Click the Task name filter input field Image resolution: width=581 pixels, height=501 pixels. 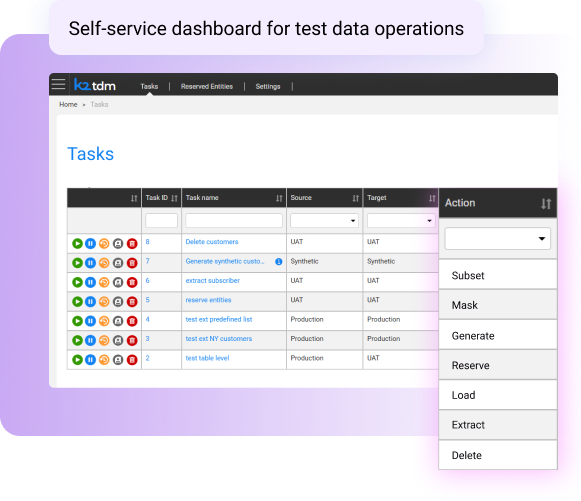[x=234, y=220]
